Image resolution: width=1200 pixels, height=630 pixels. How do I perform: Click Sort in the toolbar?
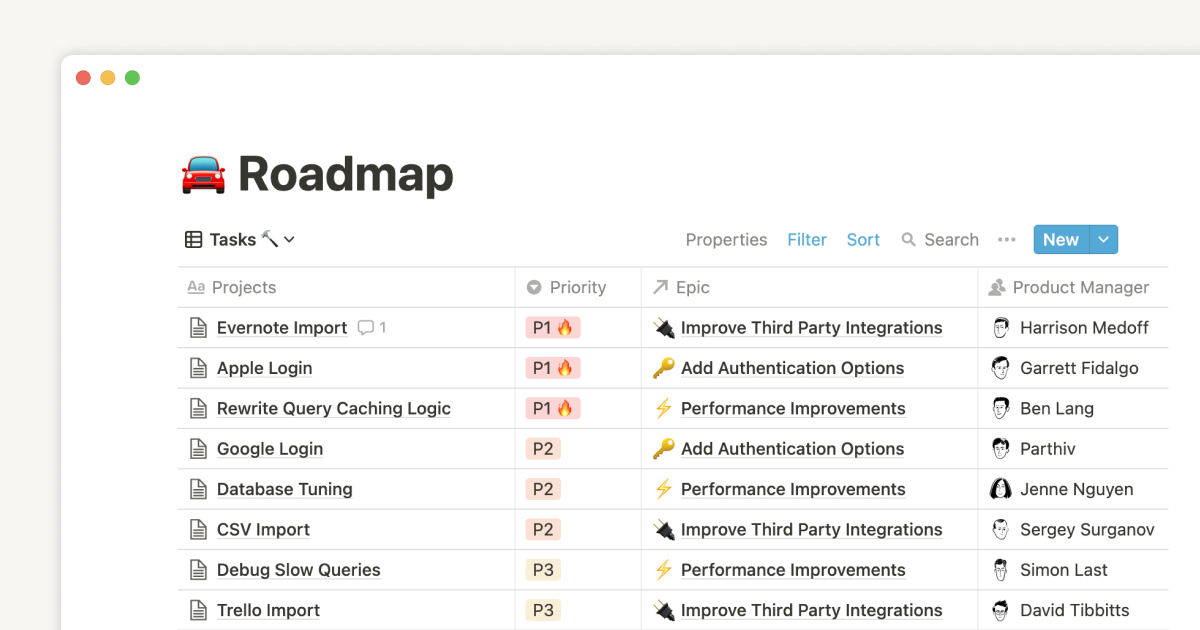point(863,240)
